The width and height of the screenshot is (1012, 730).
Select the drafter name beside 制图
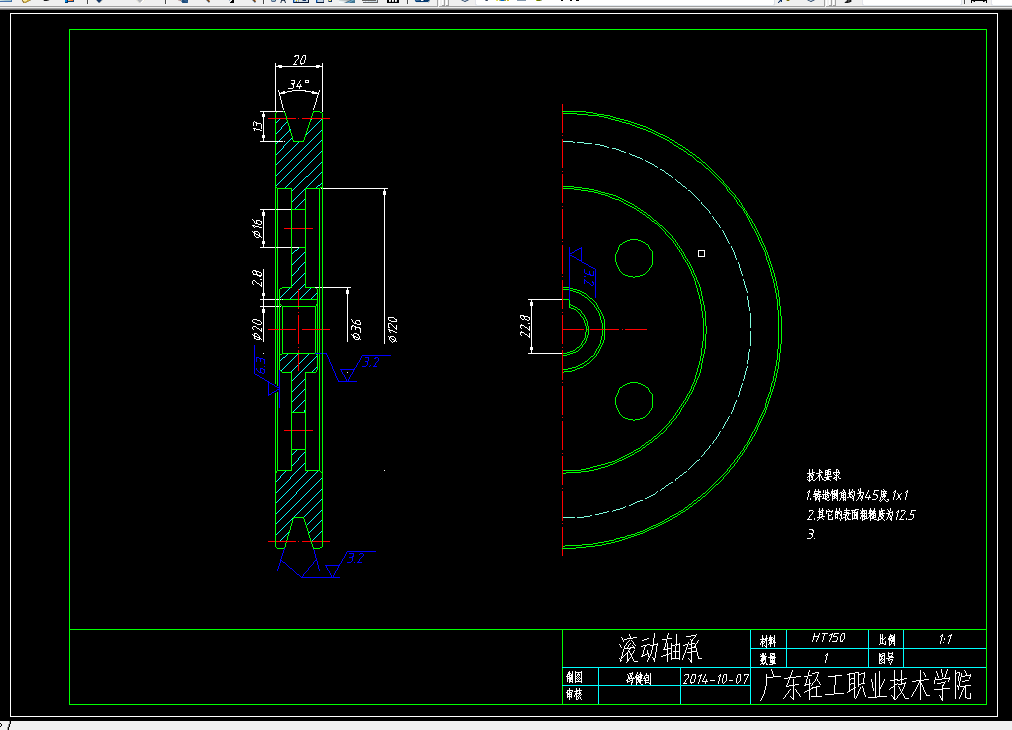pos(639,678)
